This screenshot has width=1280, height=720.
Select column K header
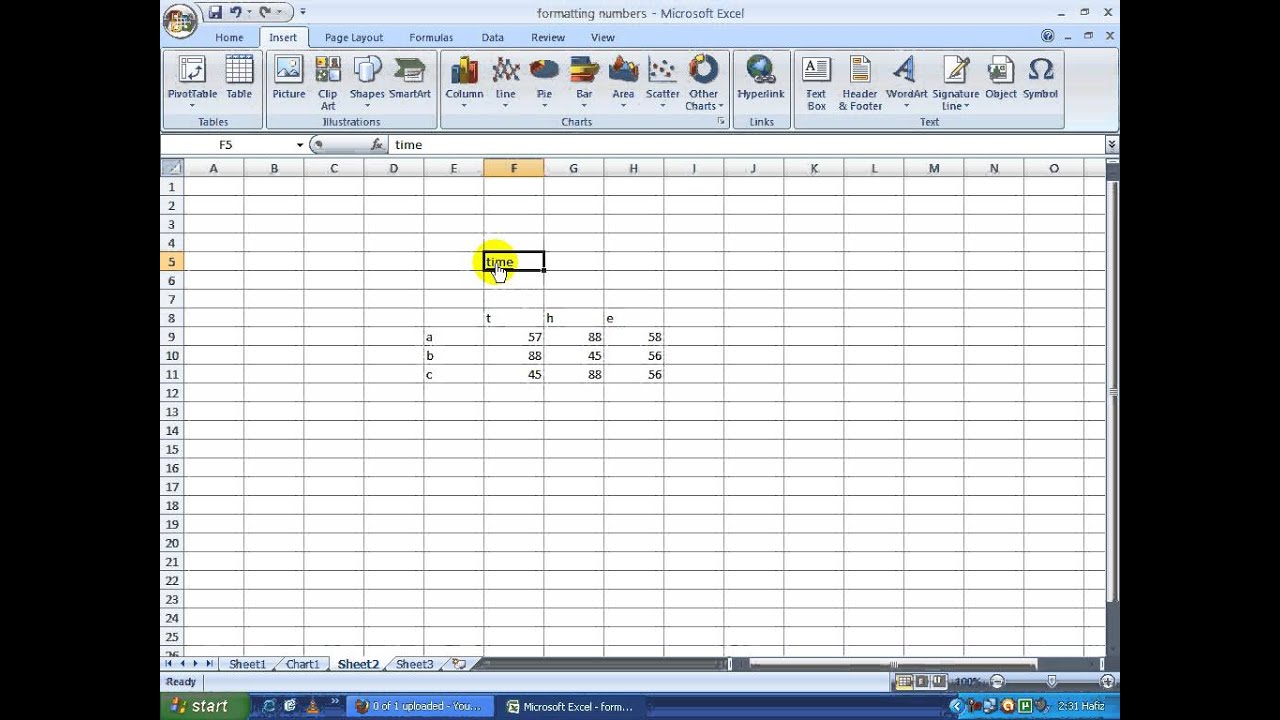[813, 168]
